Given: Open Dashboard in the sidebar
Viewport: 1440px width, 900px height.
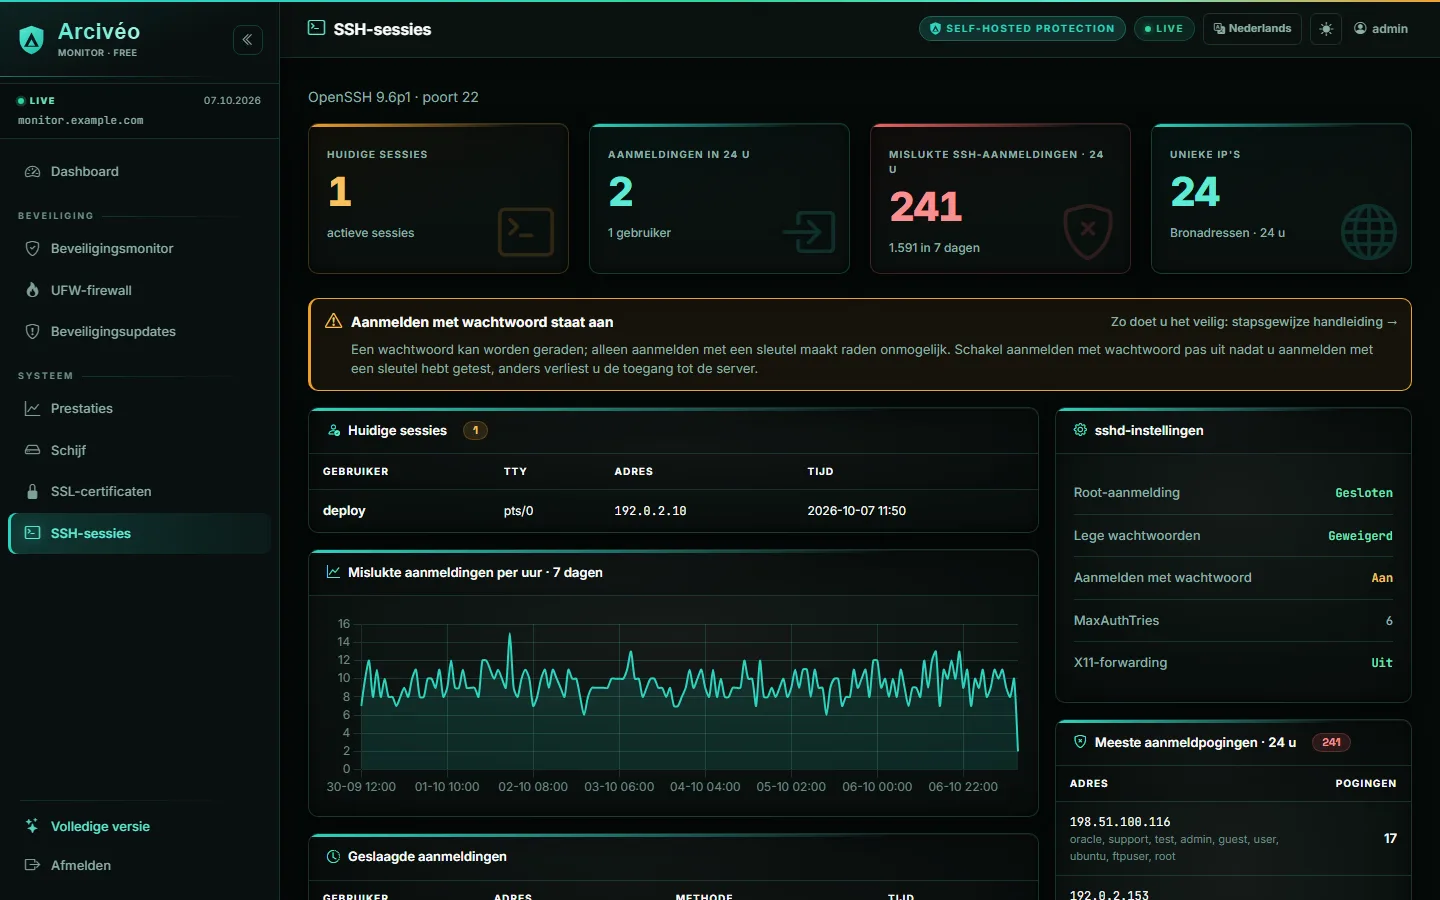Looking at the screenshot, I should (140, 172).
